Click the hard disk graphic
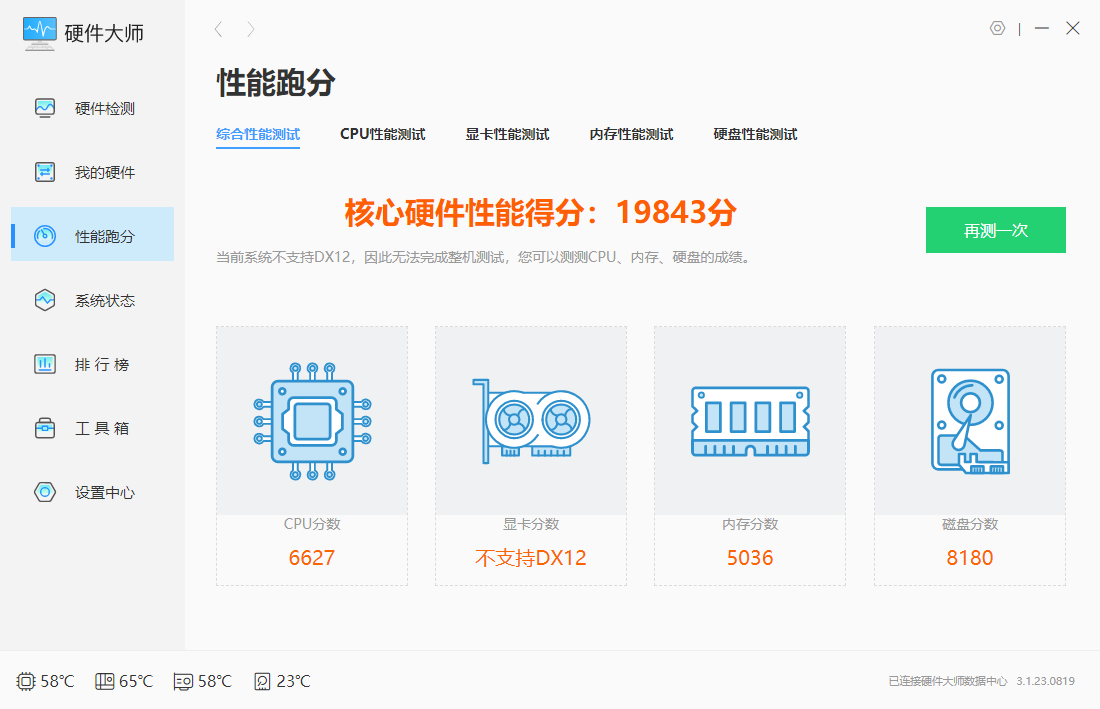The height and width of the screenshot is (709, 1100). [969, 420]
